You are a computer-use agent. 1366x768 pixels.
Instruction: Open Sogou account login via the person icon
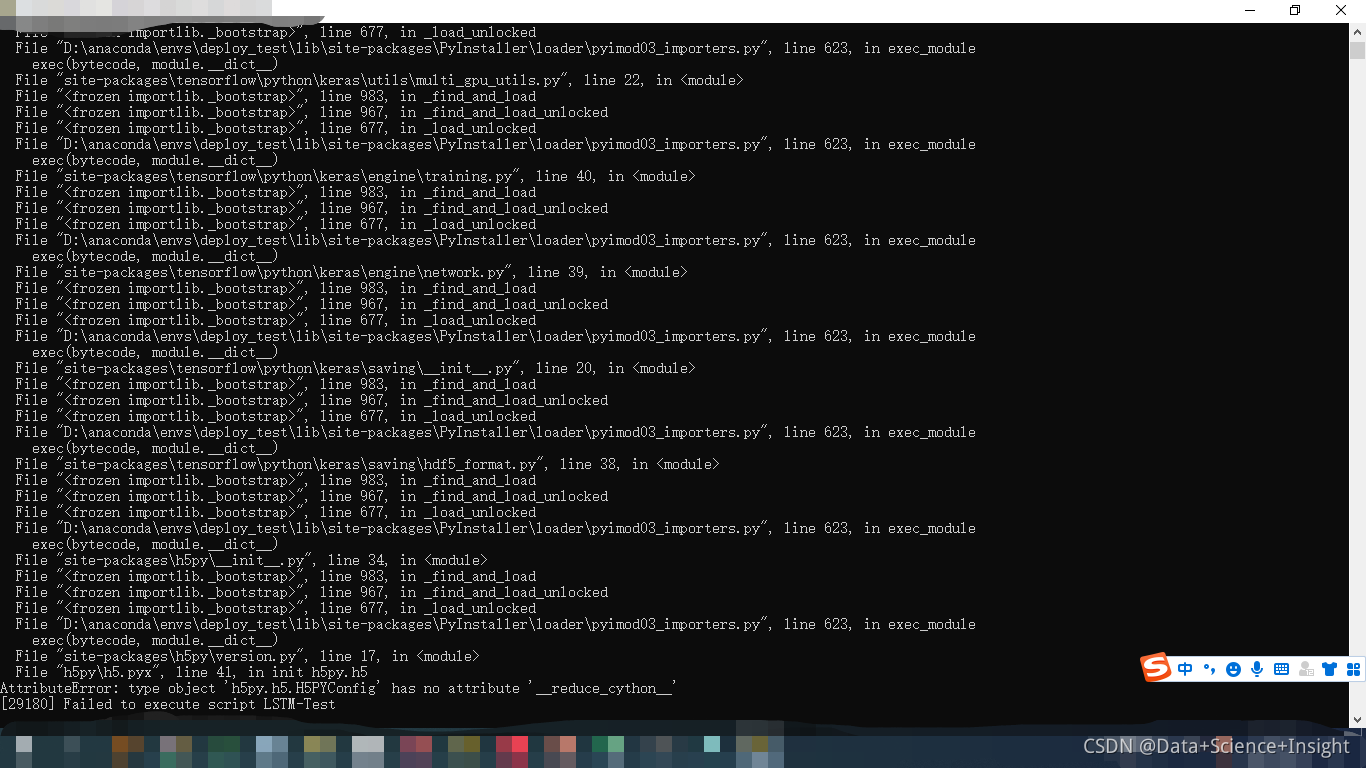coord(1306,668)
